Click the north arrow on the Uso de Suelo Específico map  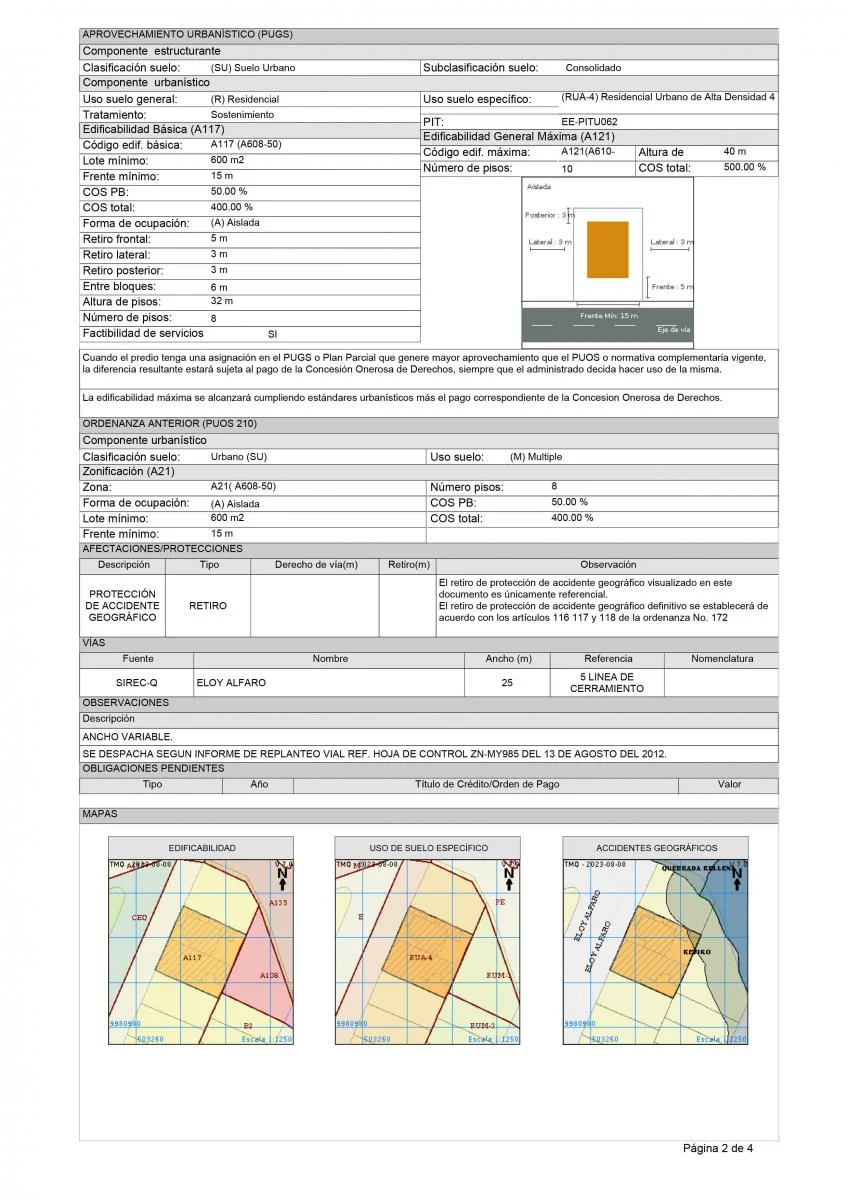point(509,879)
